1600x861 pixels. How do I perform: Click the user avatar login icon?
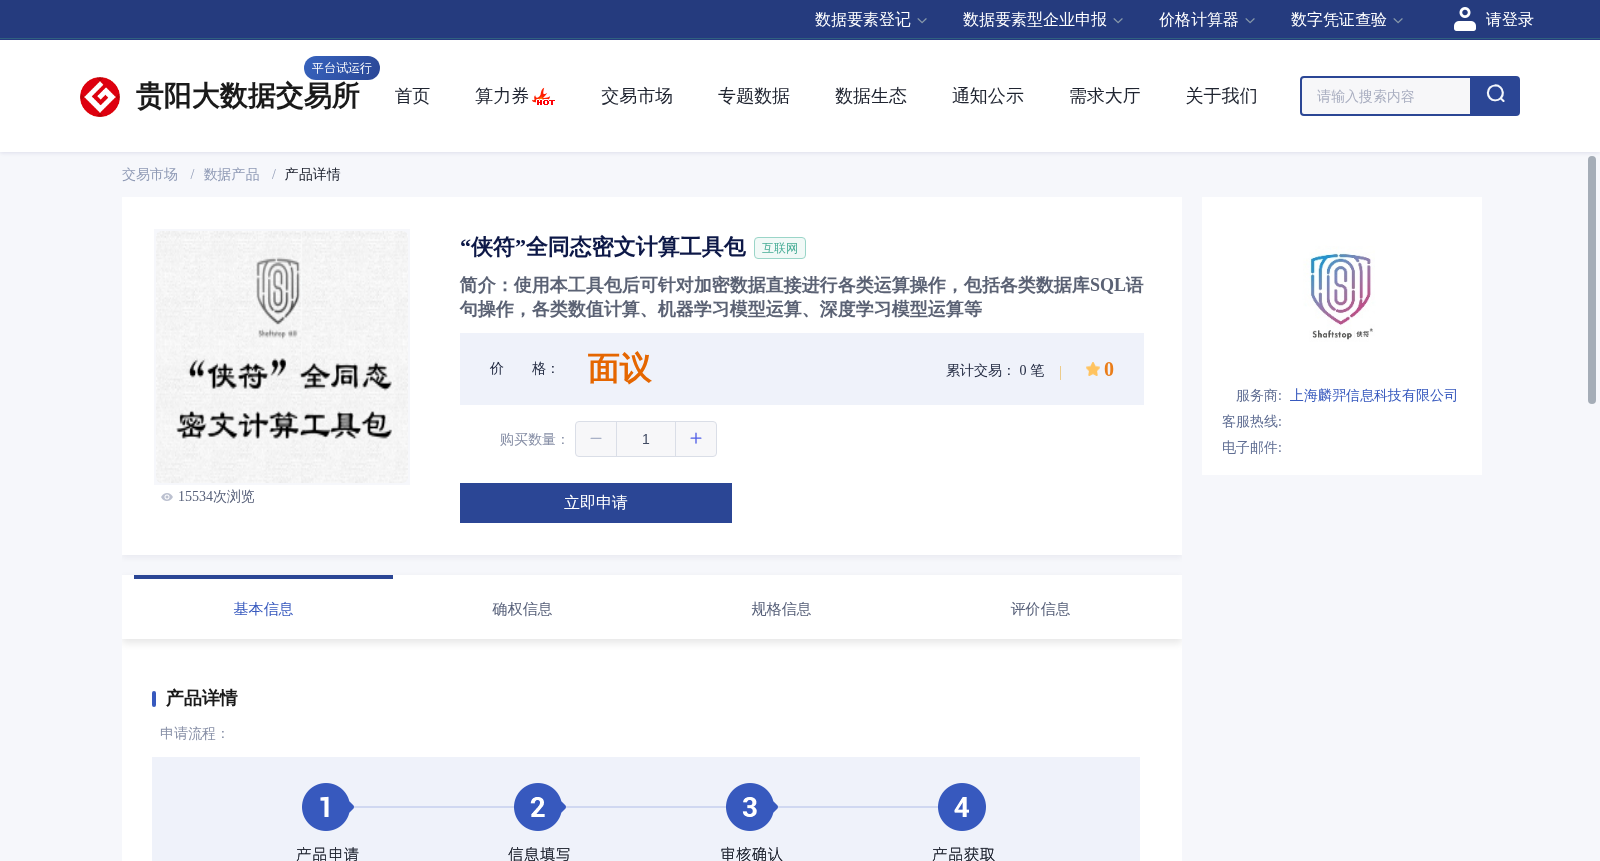point(1464,19)
